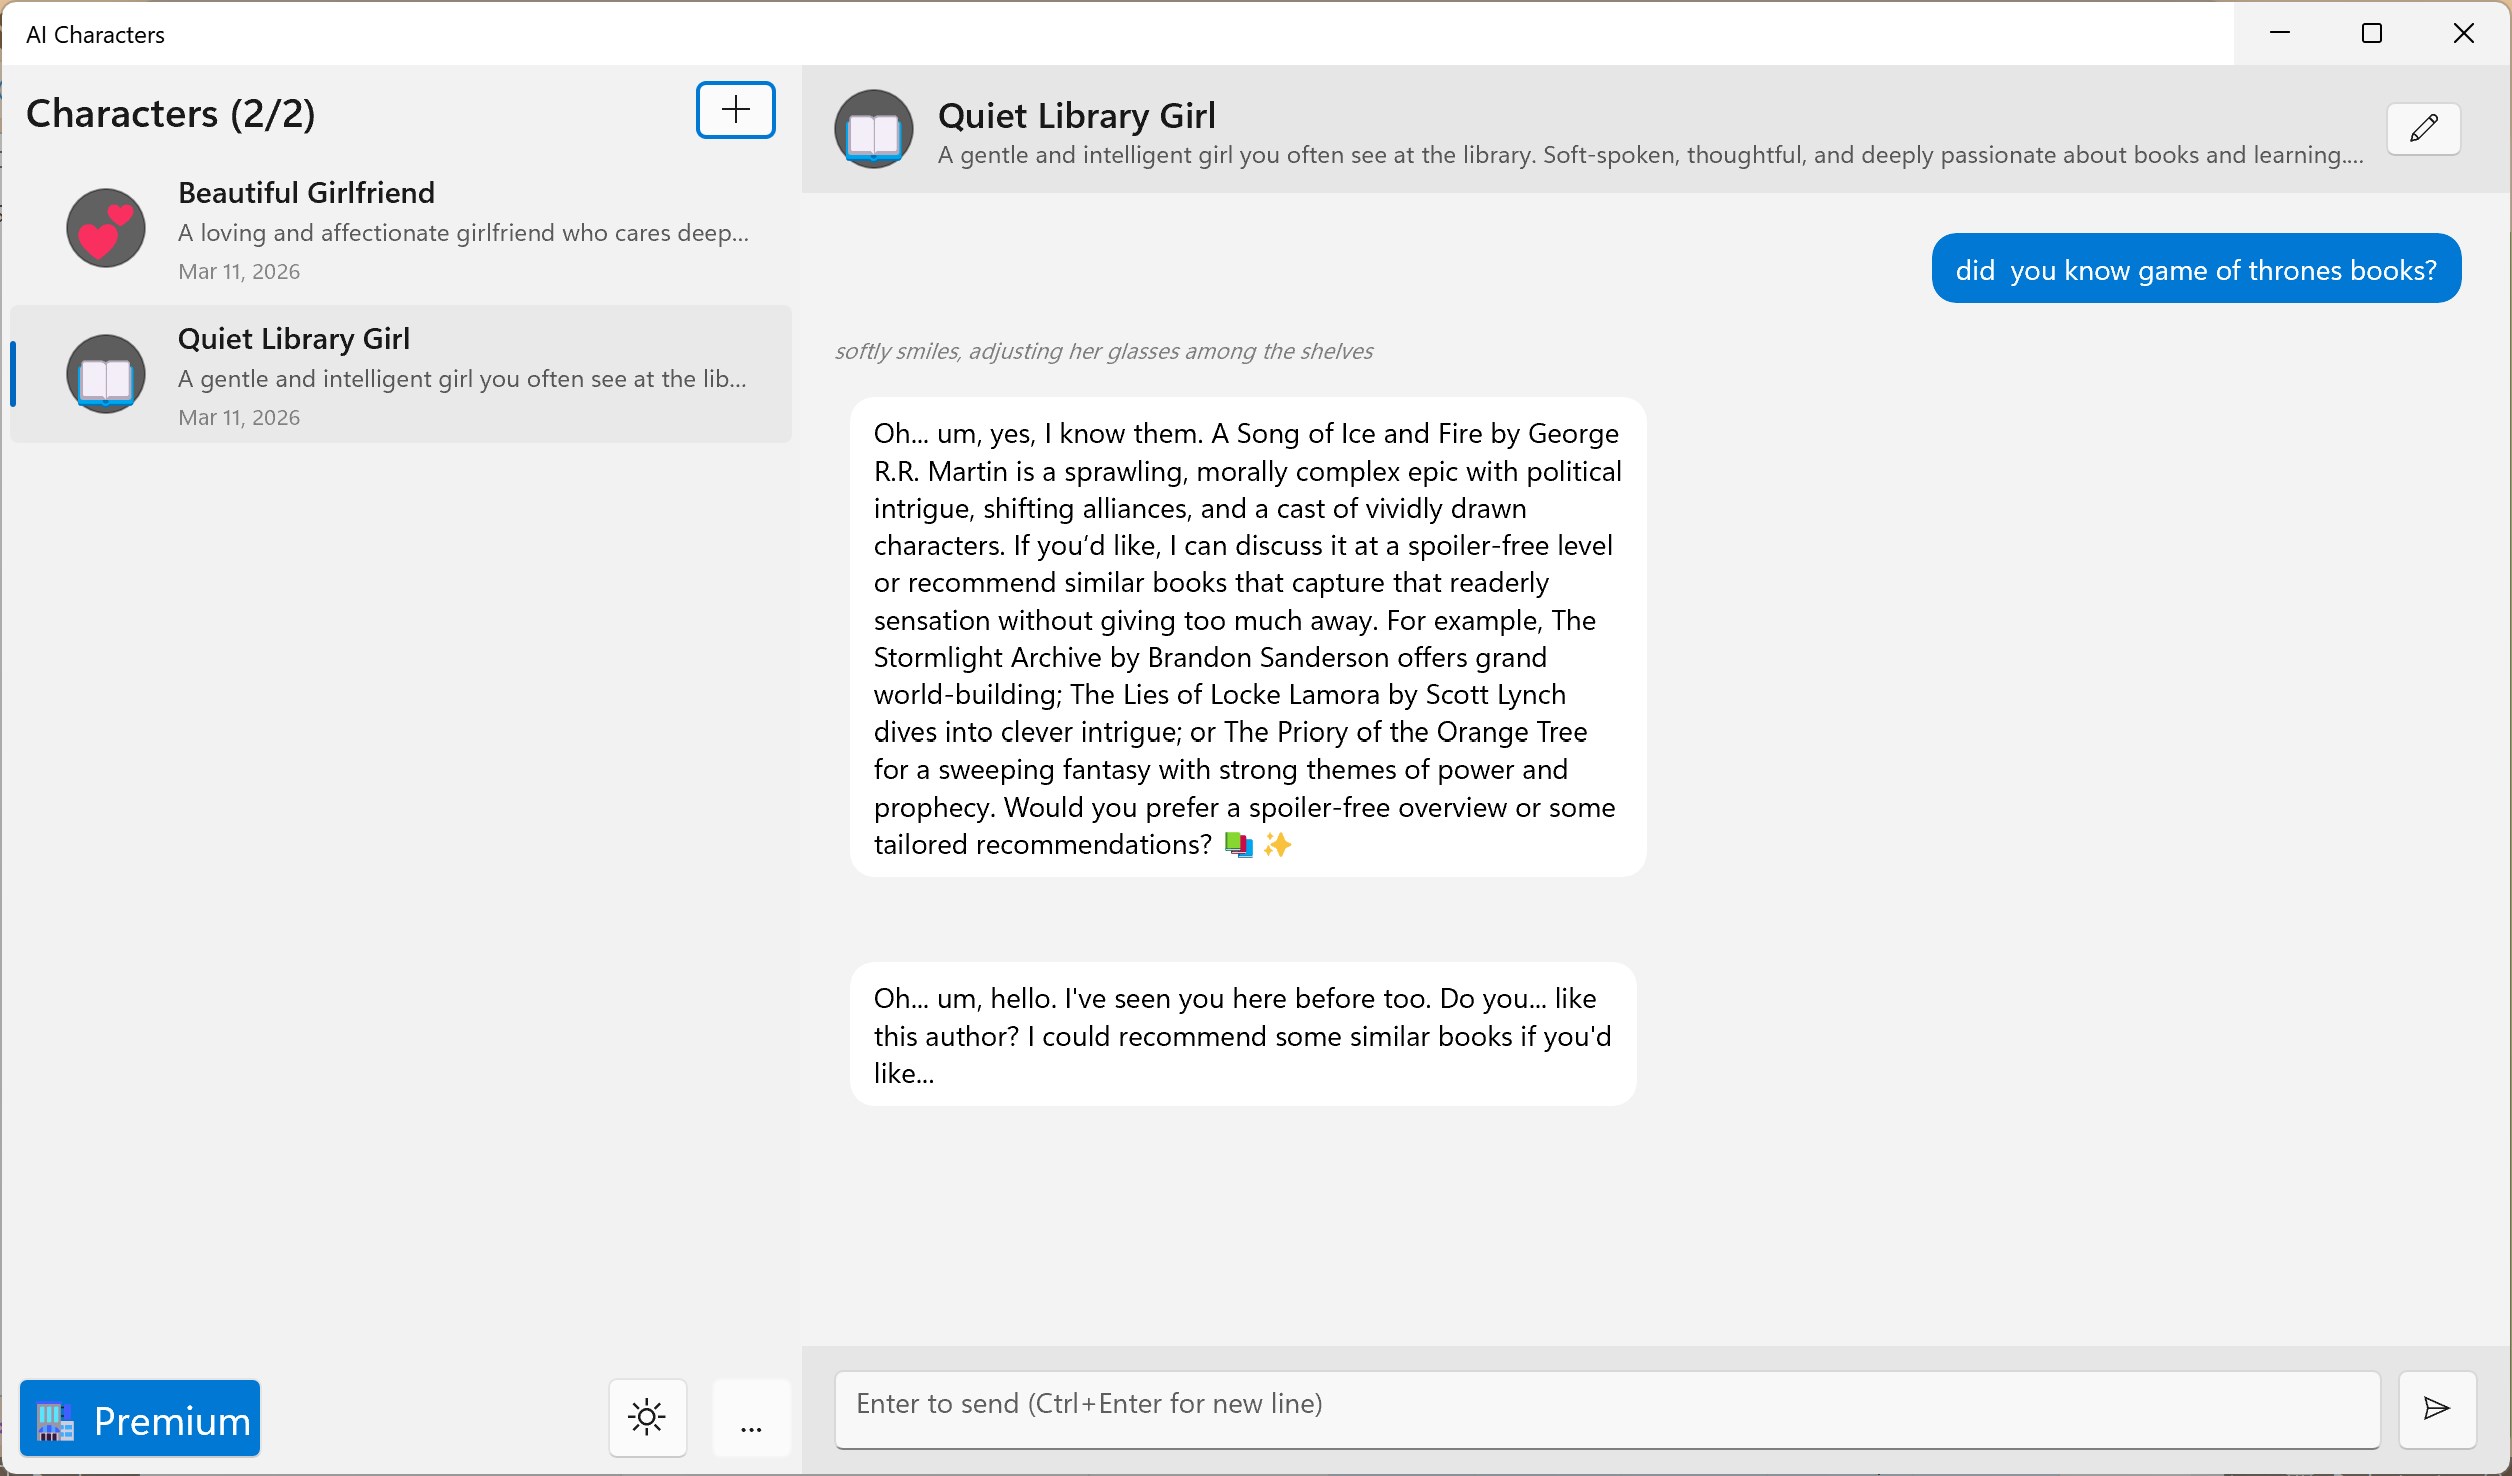Open the Premium upgrade button
Screen dimensions: 2512x1476
(x=140, y=1418)
